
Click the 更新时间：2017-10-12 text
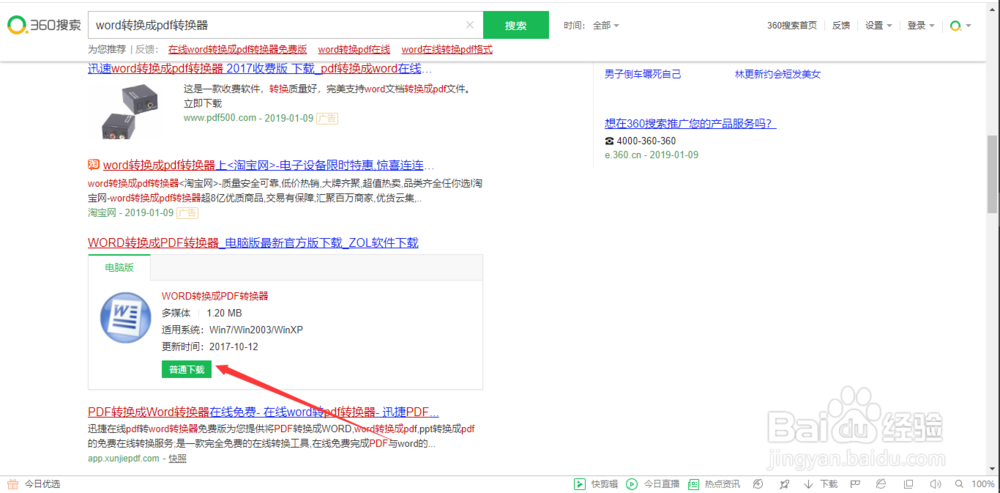(210, 347)
